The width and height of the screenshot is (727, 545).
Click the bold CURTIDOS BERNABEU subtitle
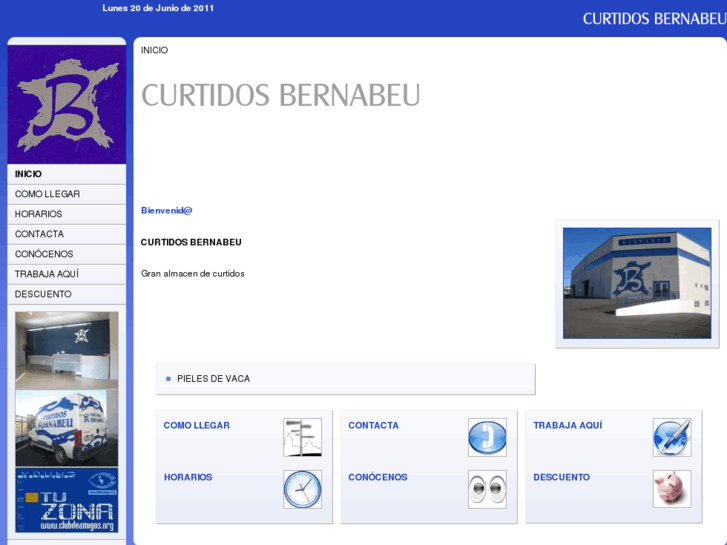click(x=191, y=242)
